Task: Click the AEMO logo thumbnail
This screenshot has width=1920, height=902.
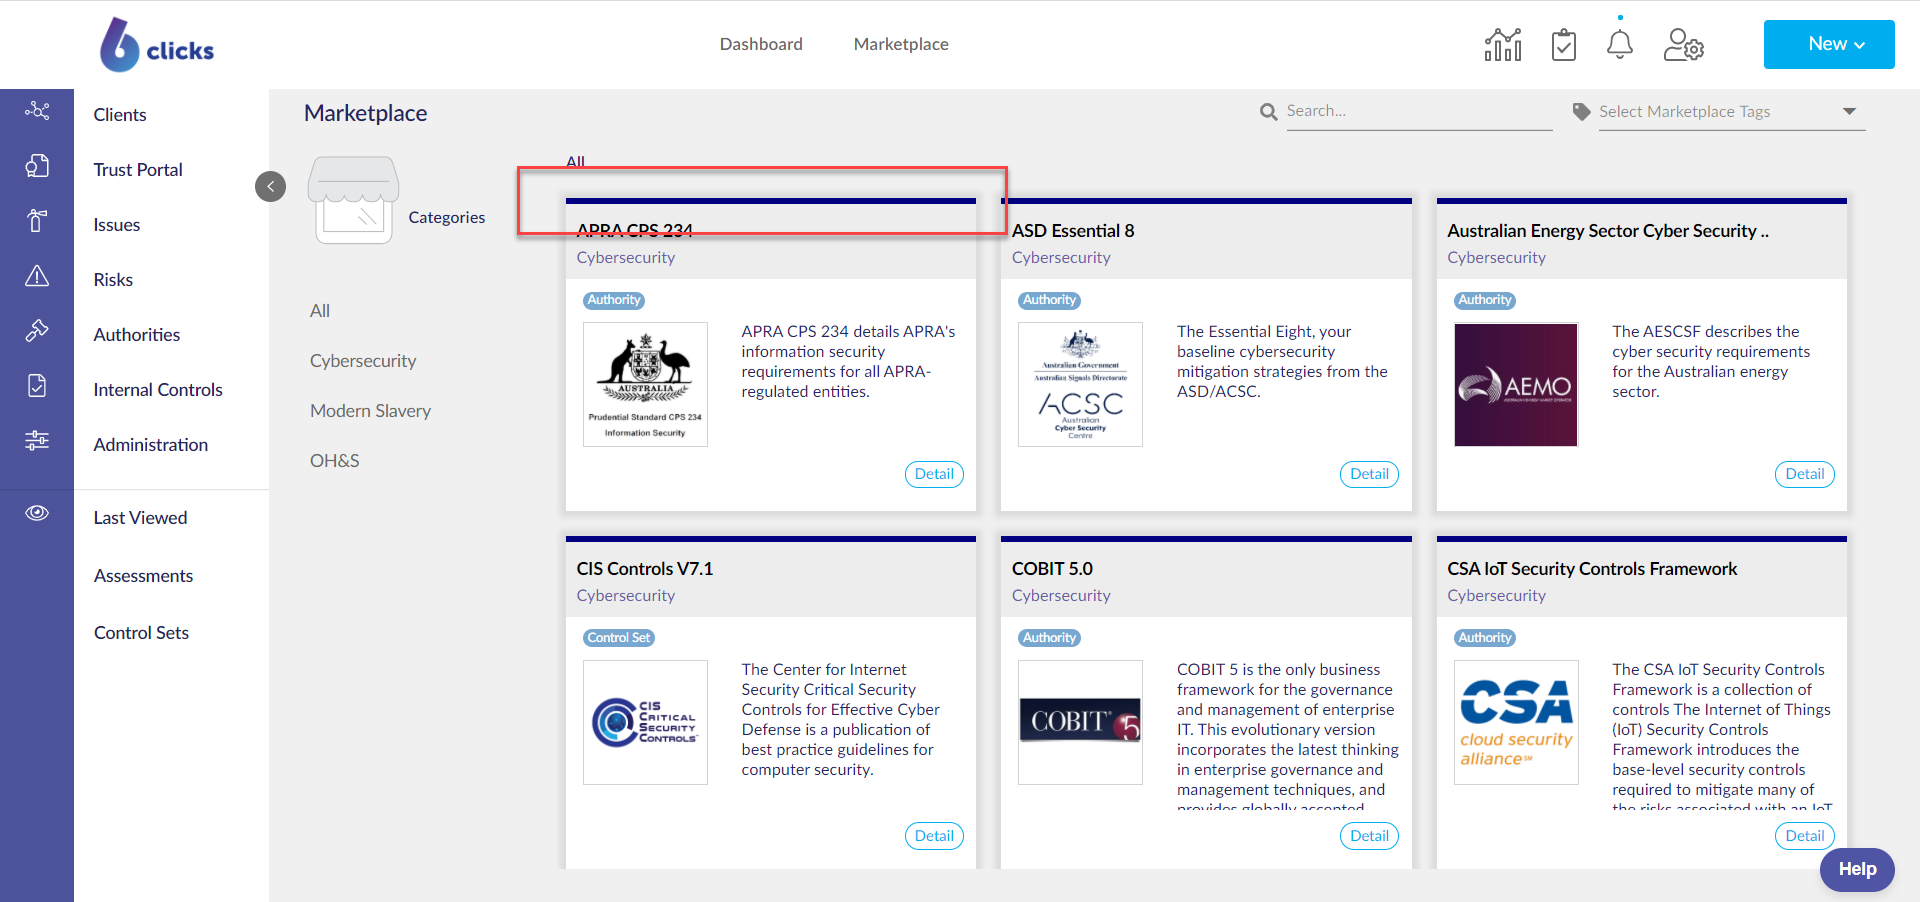Action: pos(1516,384)
